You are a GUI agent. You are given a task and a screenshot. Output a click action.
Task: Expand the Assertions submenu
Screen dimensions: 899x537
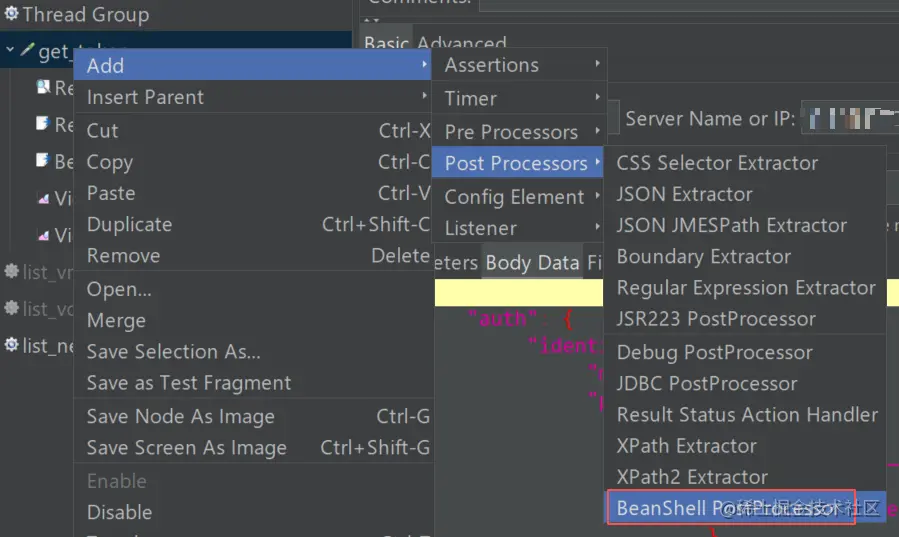pos(518,65)
